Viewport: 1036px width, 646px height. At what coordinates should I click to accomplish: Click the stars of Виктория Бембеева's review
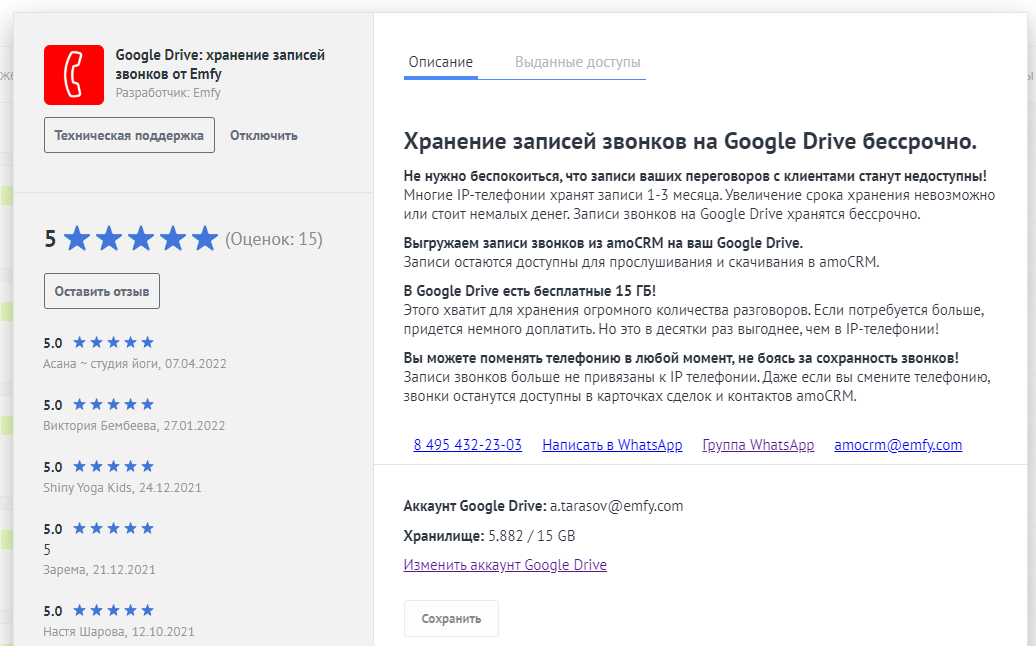click(114, 404)
